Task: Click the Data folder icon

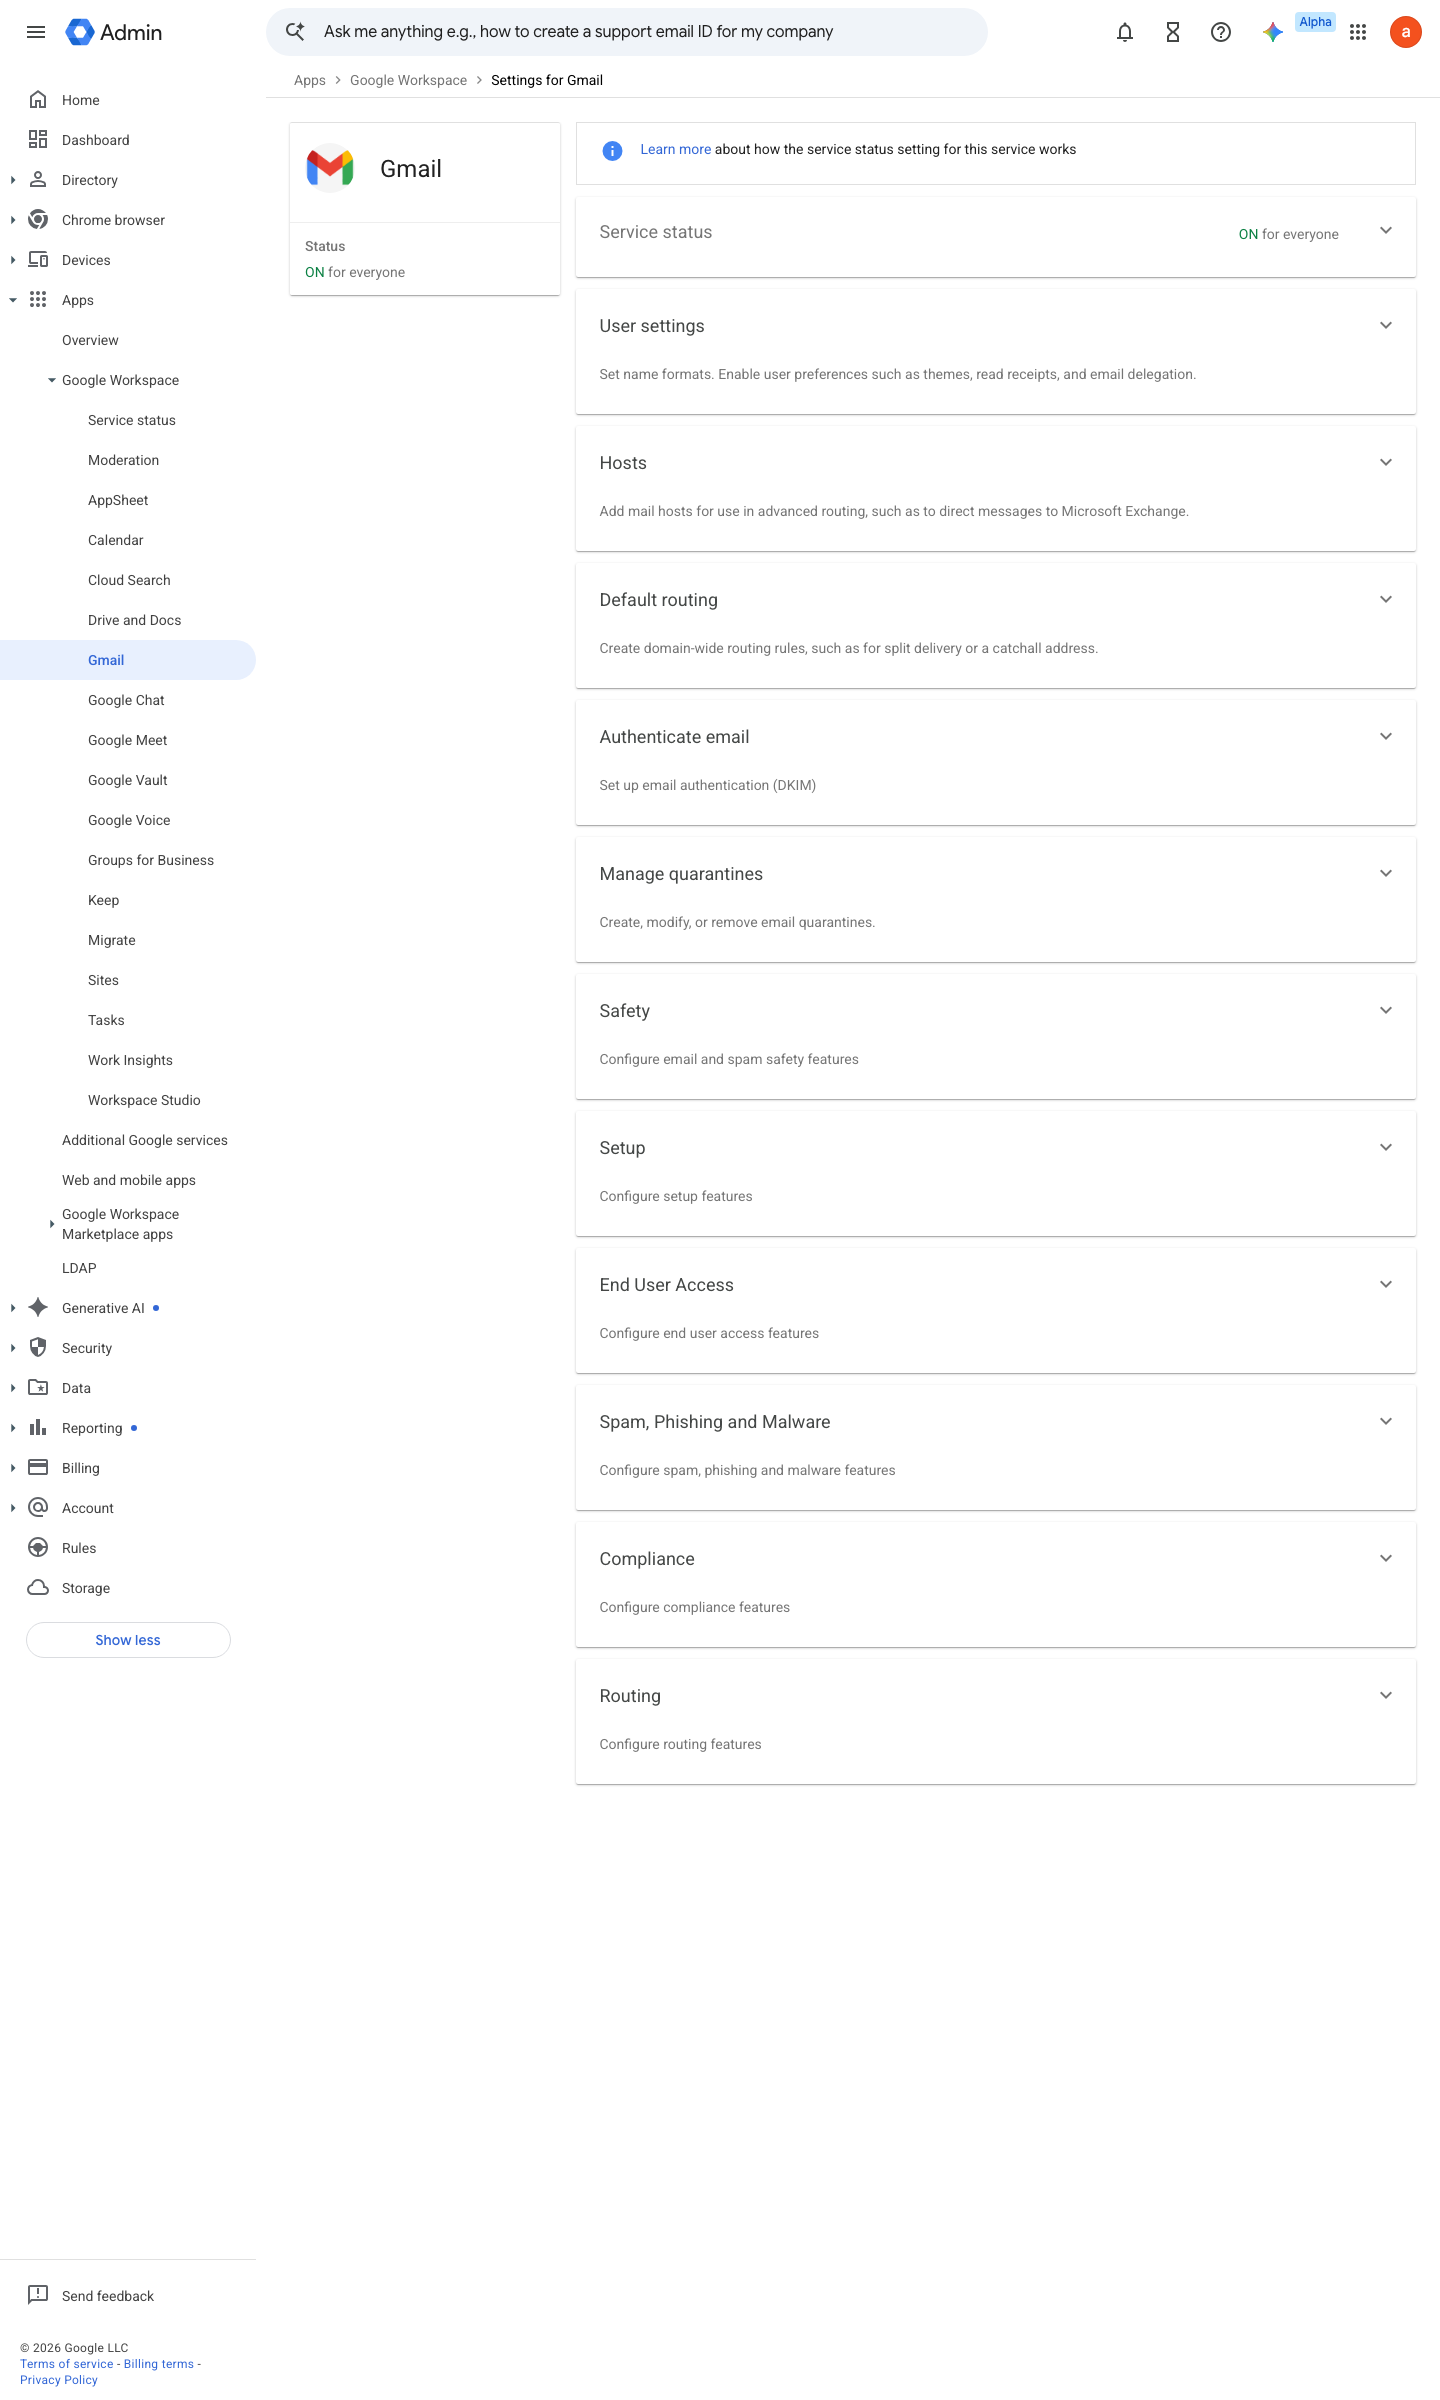Action: tap(38, 1388)
